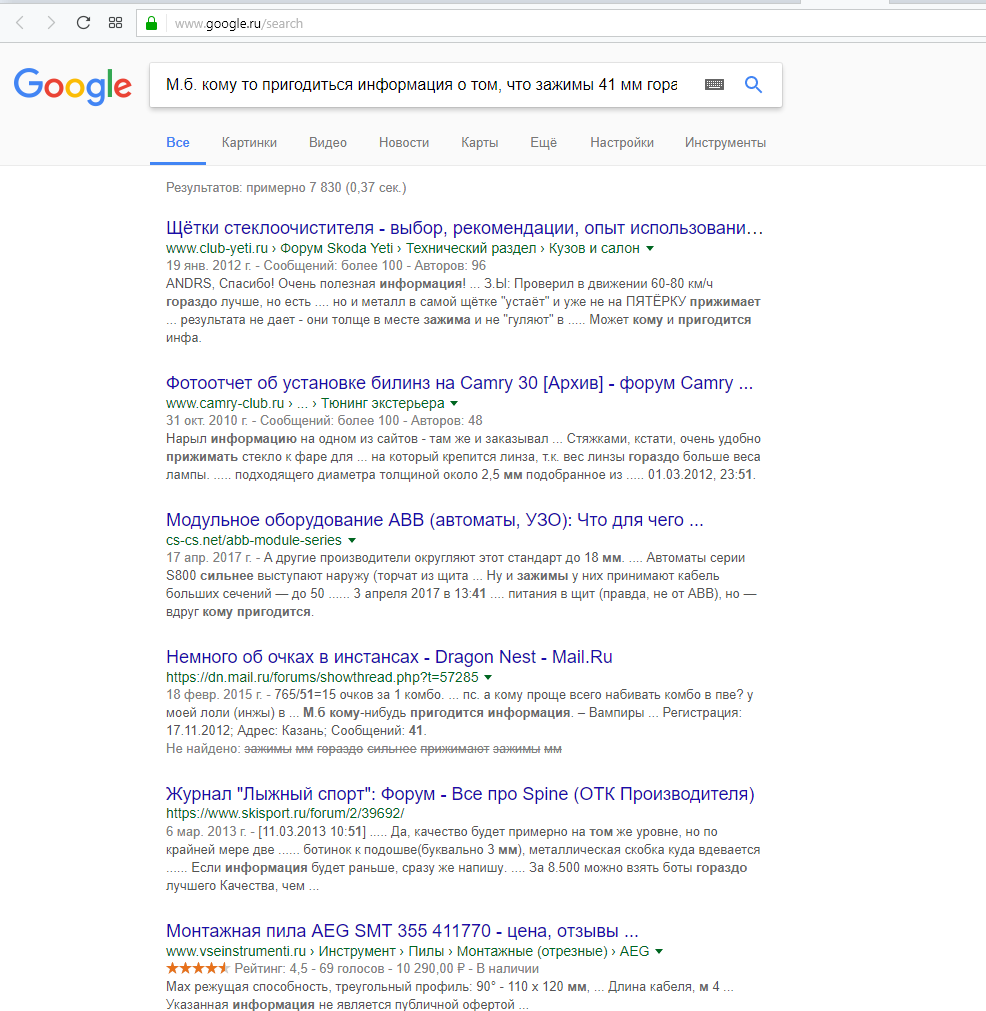The width and height of the screenshot is (986, 1011).
Task: Expand dropdown arrow next to camry-club.ru result
Action: (x=452, y=403)
